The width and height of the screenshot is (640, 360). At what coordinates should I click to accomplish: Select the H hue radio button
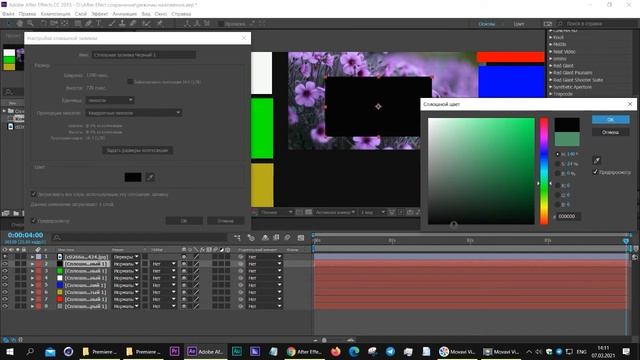tap(558, 154)
